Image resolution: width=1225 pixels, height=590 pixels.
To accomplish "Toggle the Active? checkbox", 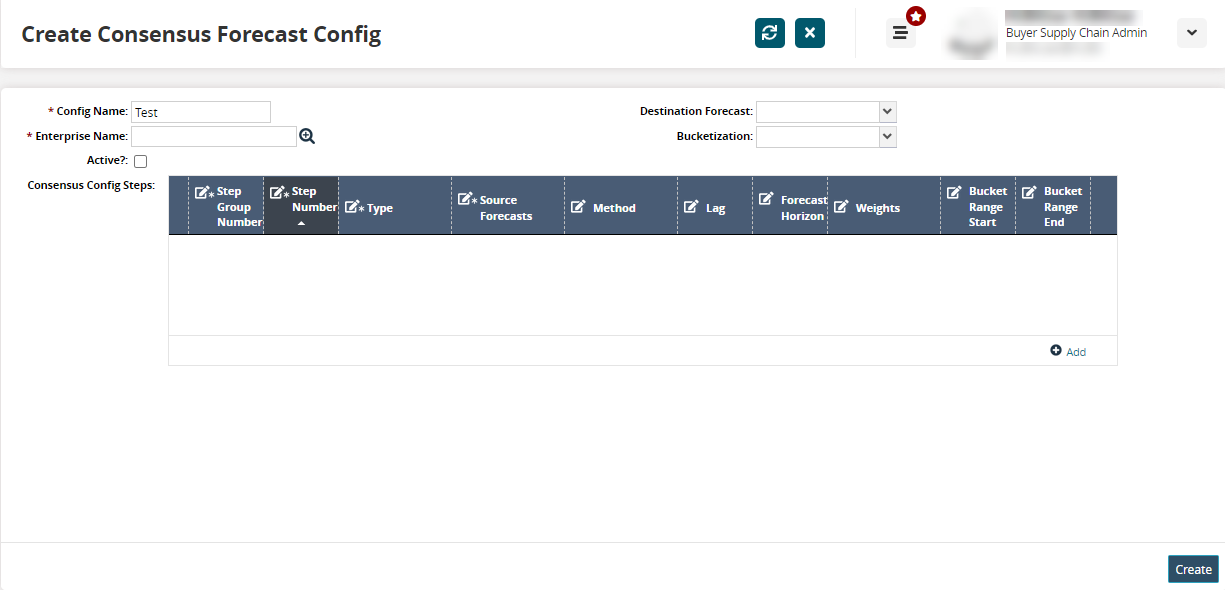I will pyautogui.click(x=141, y=161).
